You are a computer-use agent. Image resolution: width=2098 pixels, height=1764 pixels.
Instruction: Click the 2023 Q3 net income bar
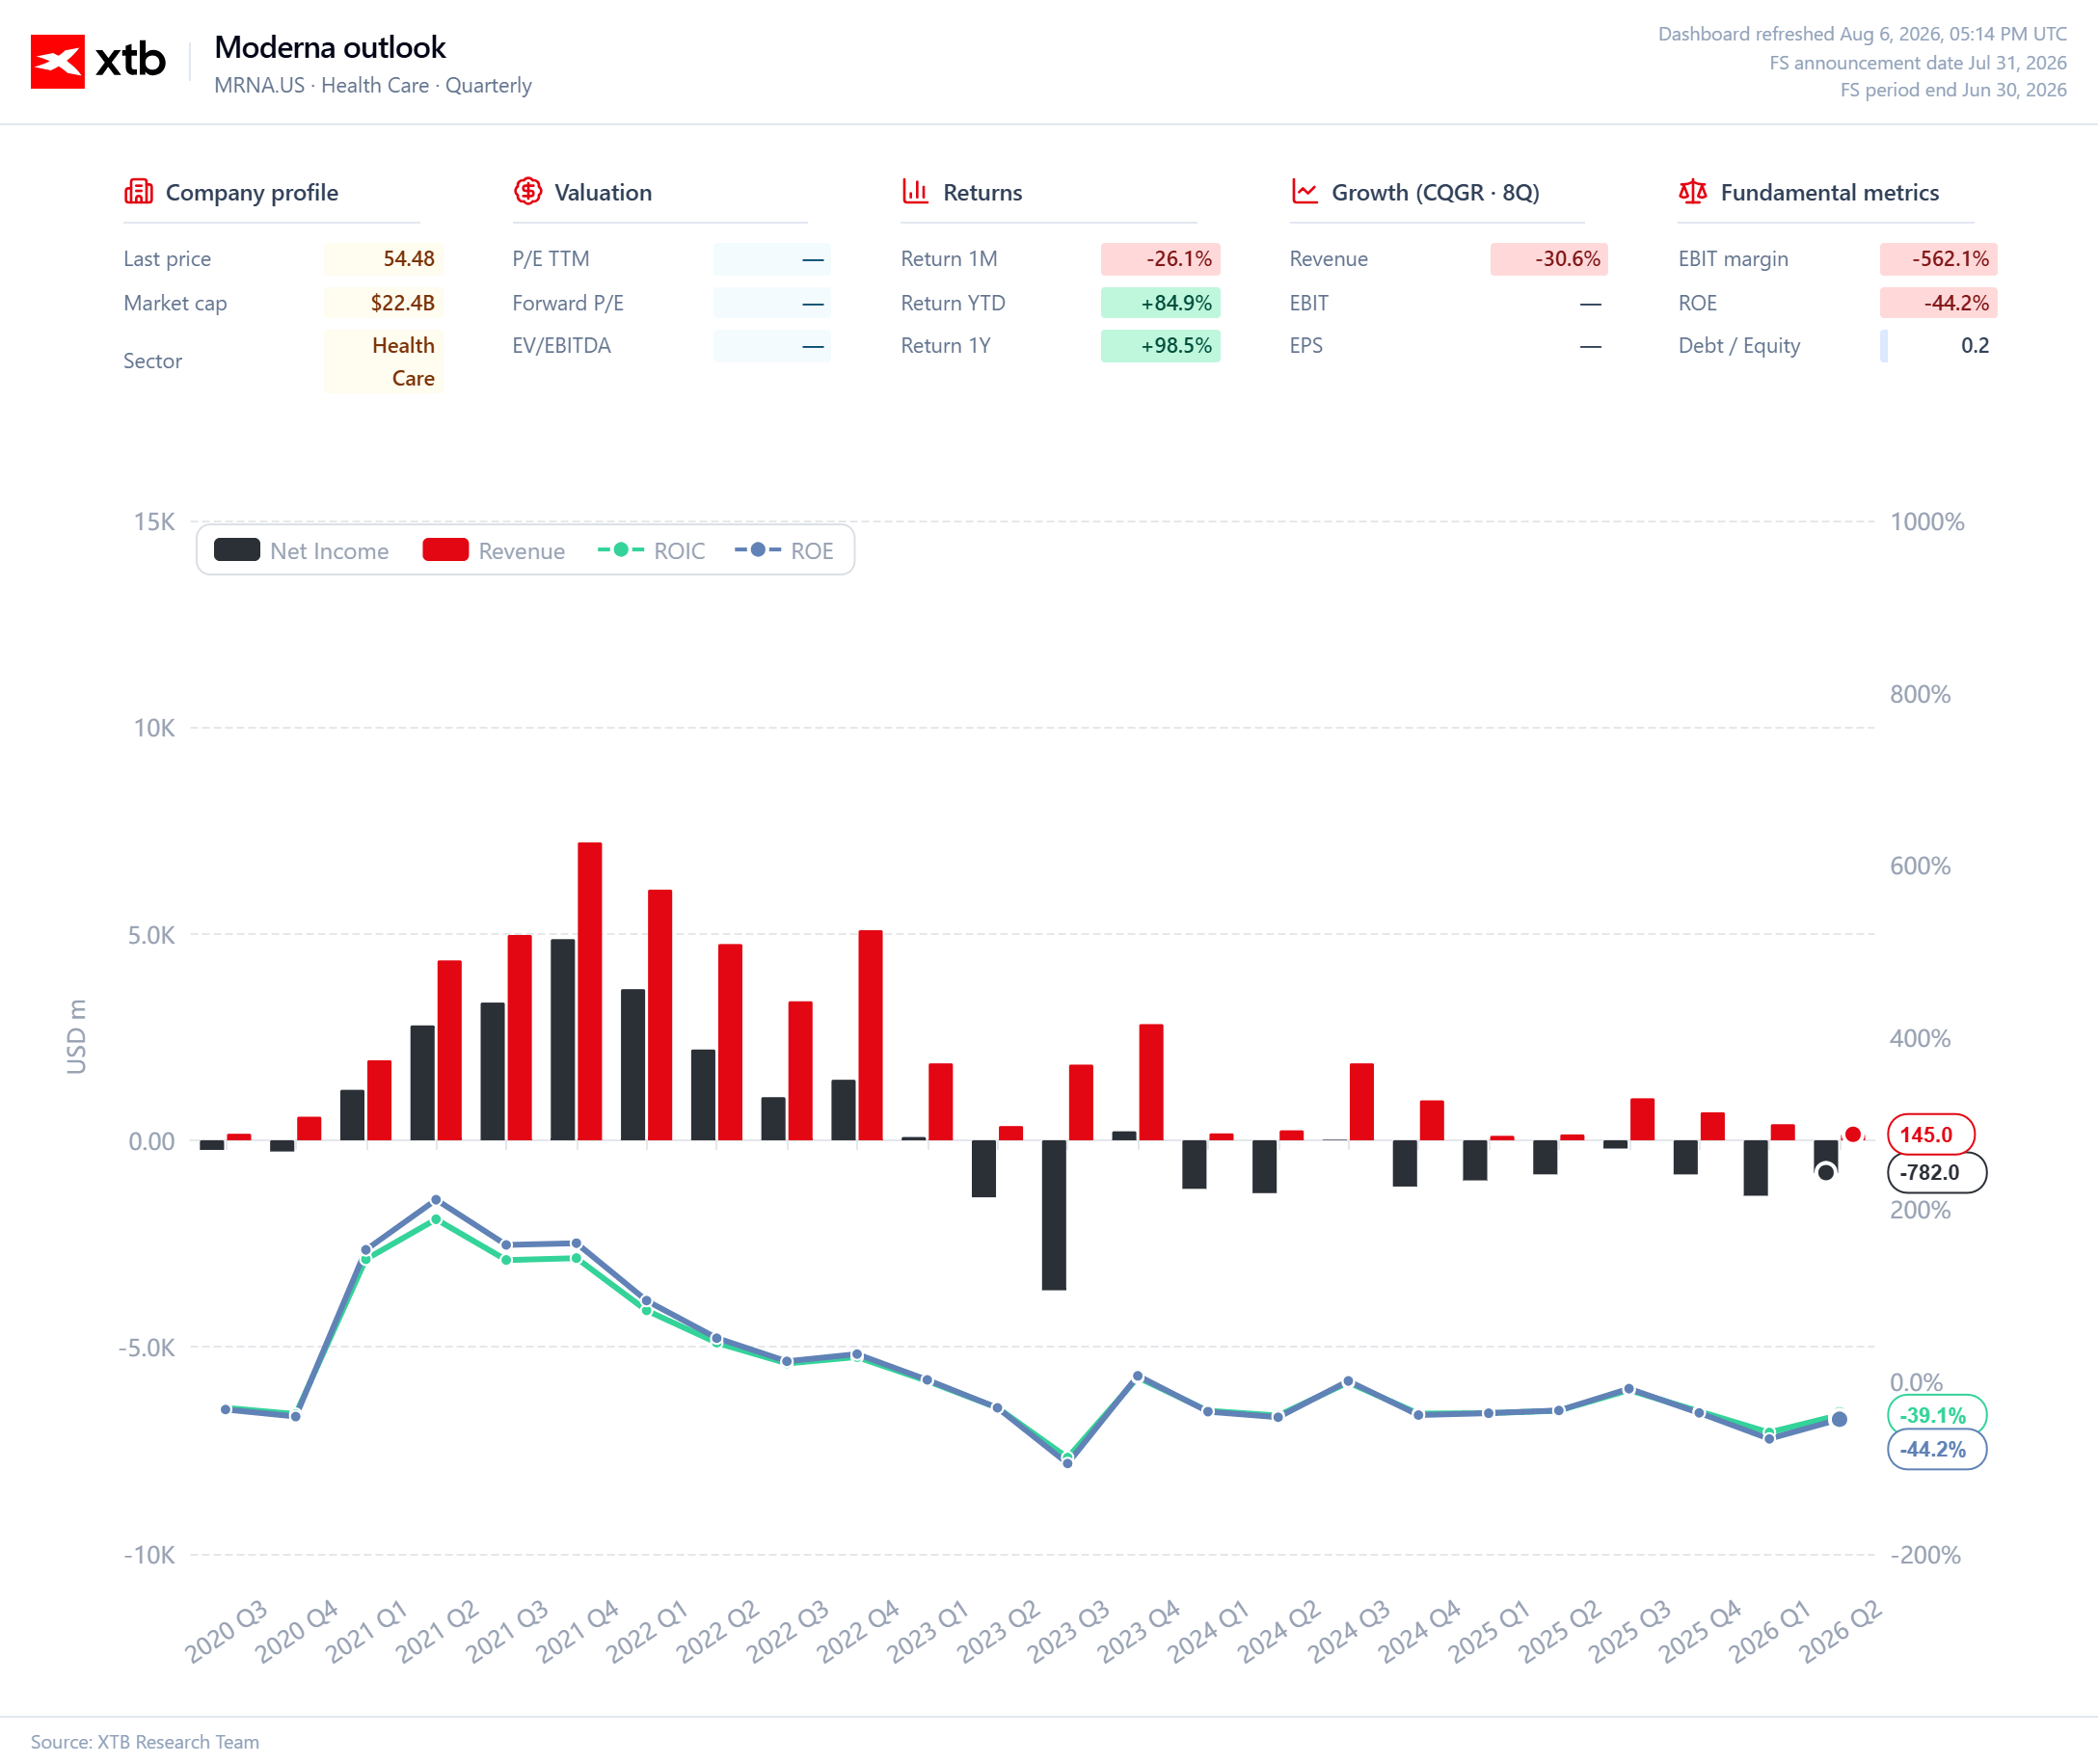tap(1054, 1215)
